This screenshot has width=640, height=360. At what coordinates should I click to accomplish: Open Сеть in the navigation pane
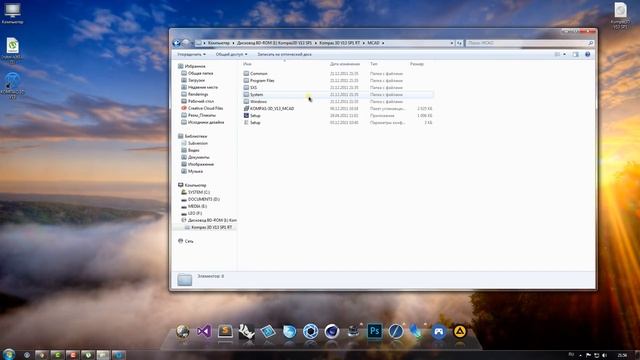(x=189, y=241)
